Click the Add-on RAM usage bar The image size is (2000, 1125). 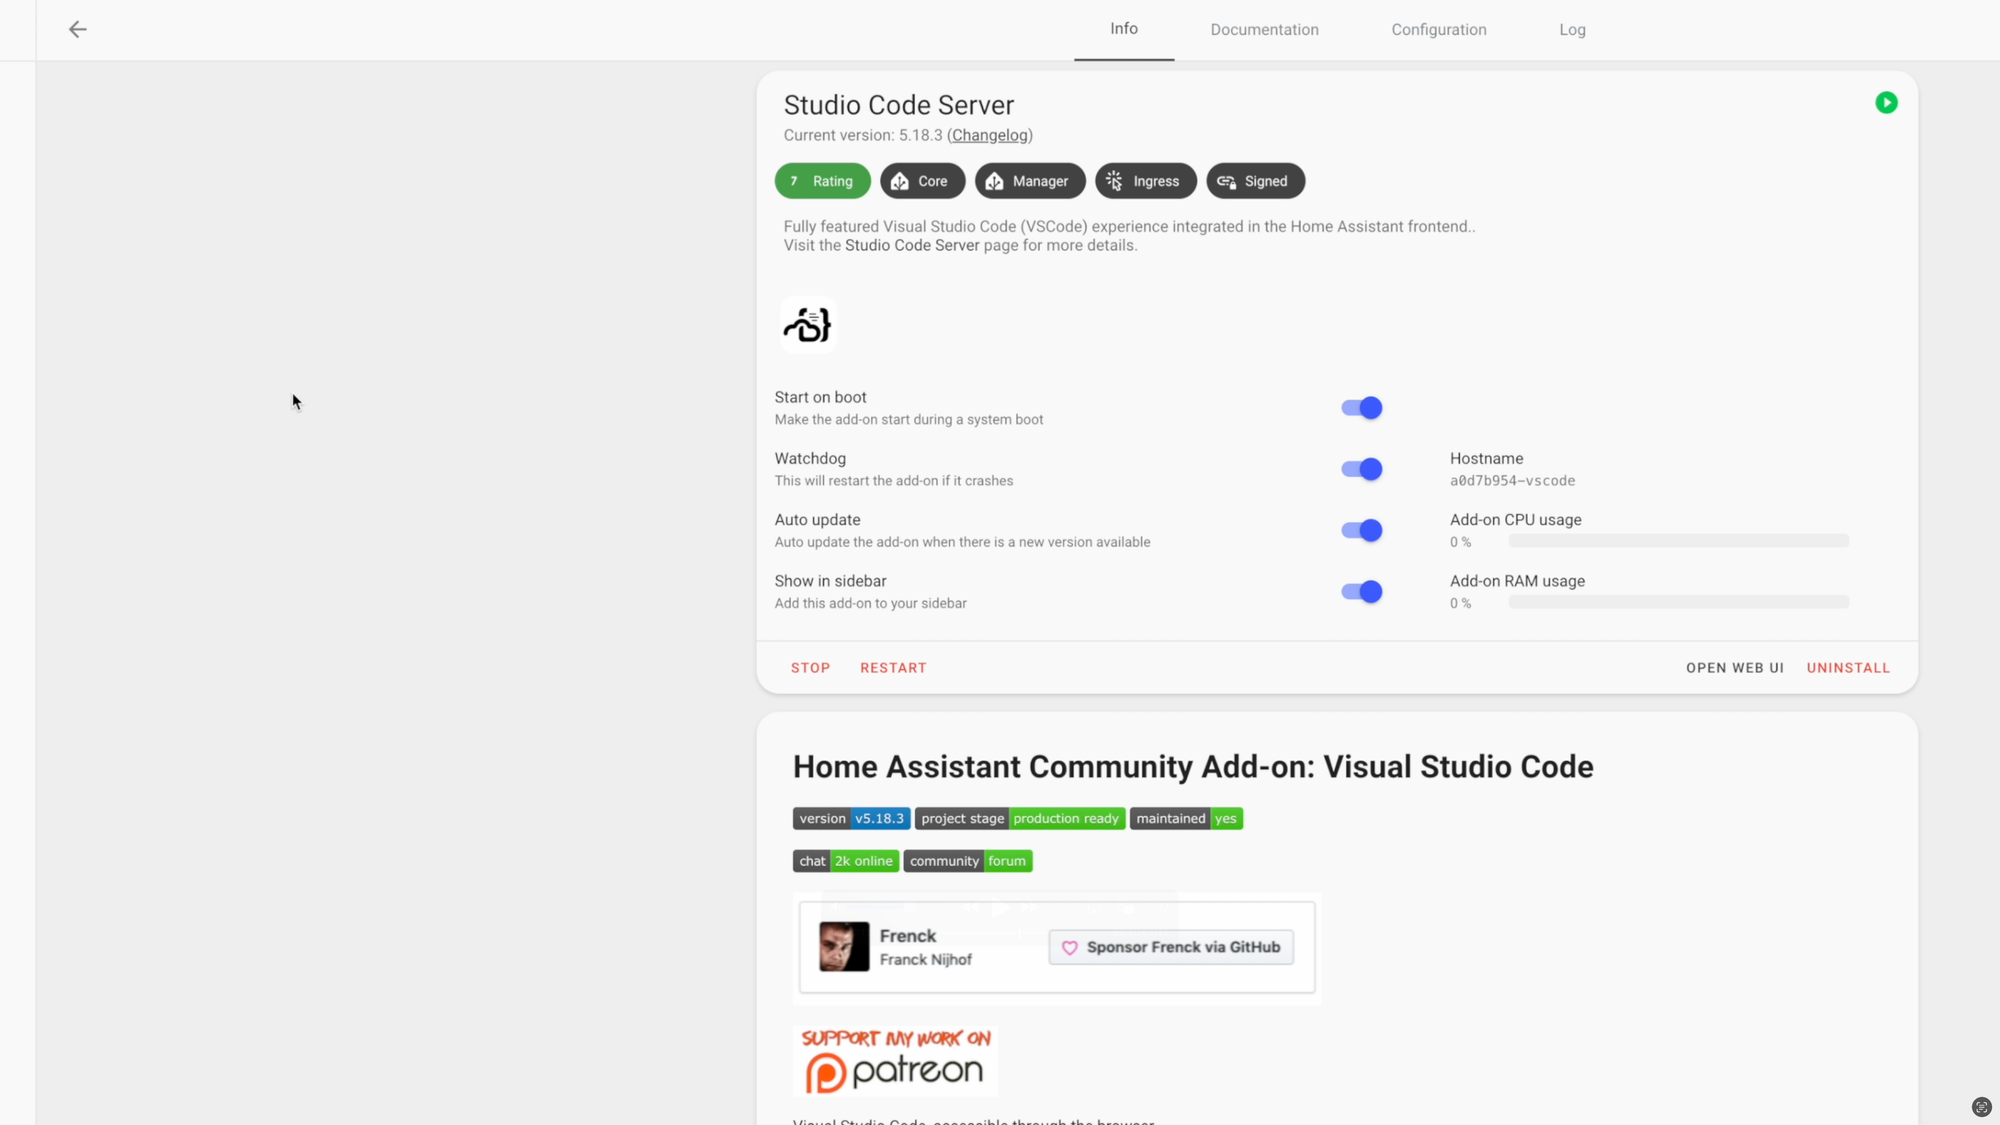tap(1679, 602)
